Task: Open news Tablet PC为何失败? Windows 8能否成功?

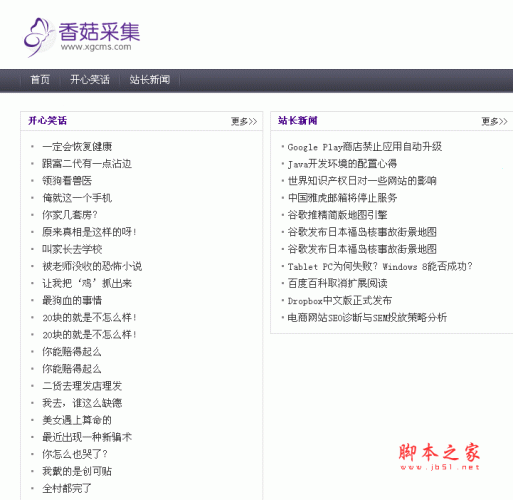Action: pyautogui.click(x=380, y=266)
